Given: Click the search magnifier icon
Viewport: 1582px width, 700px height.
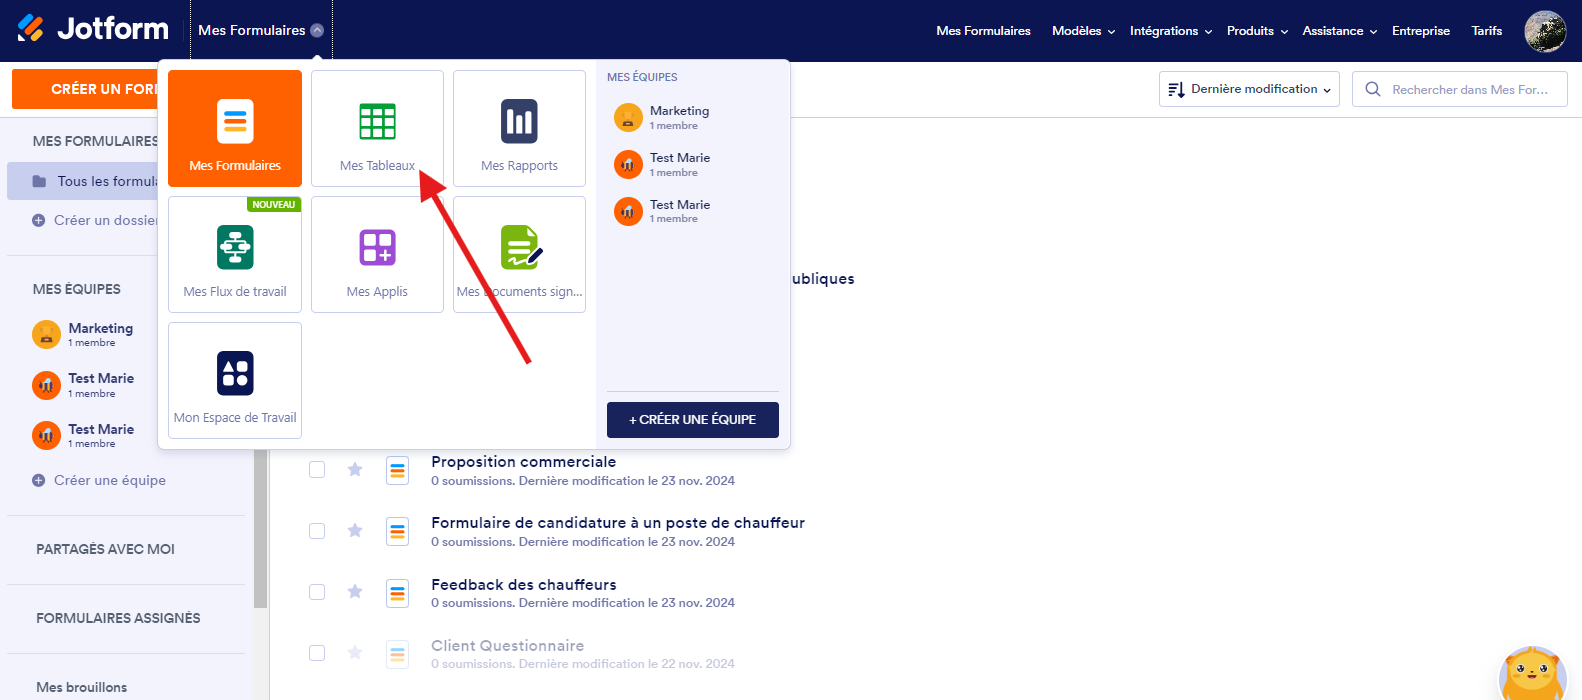Looking at the screenshot, I should [x=1373, y=89].
